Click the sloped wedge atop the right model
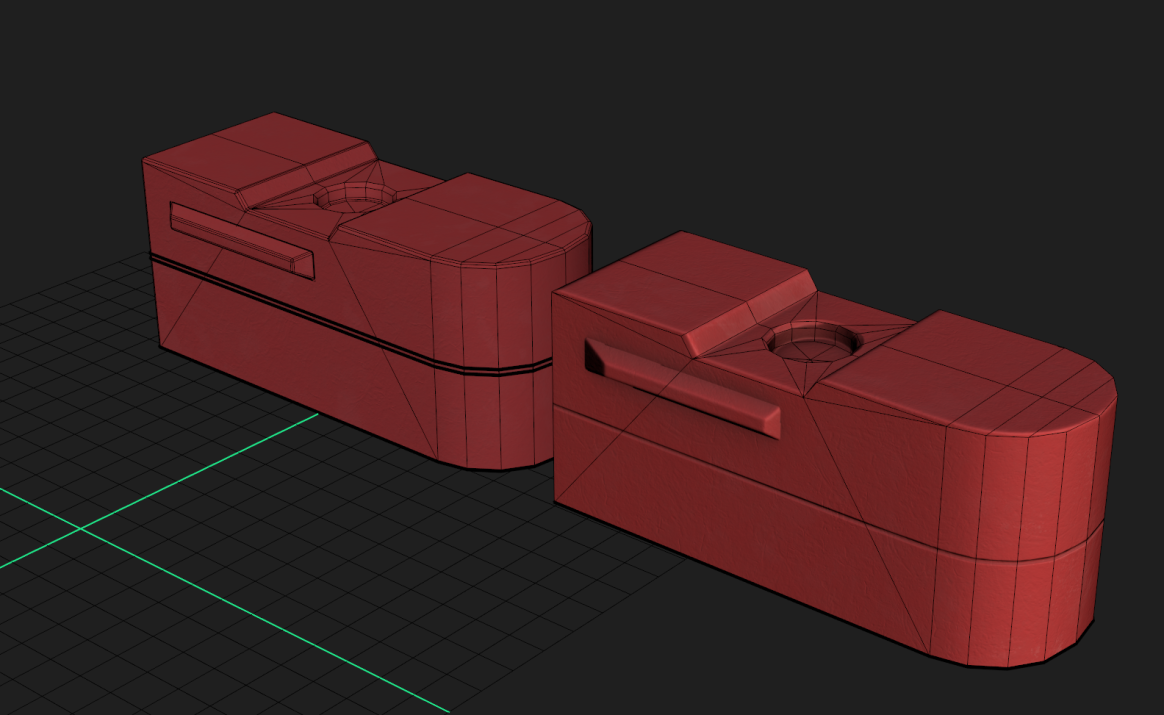 click(x=750, y=313)
